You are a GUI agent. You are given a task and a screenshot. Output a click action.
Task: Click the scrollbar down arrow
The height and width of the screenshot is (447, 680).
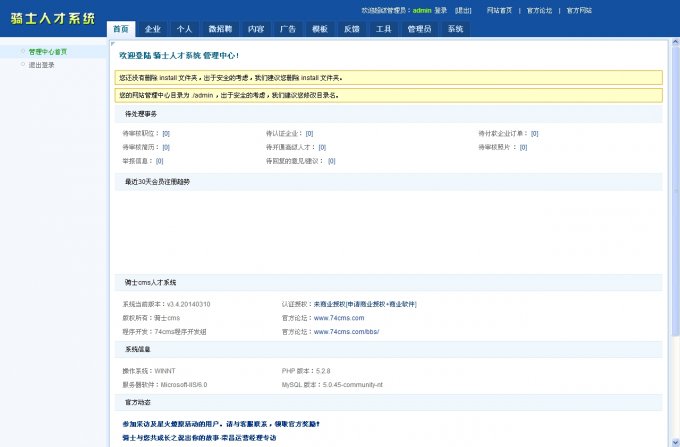(x=675, y=443)
